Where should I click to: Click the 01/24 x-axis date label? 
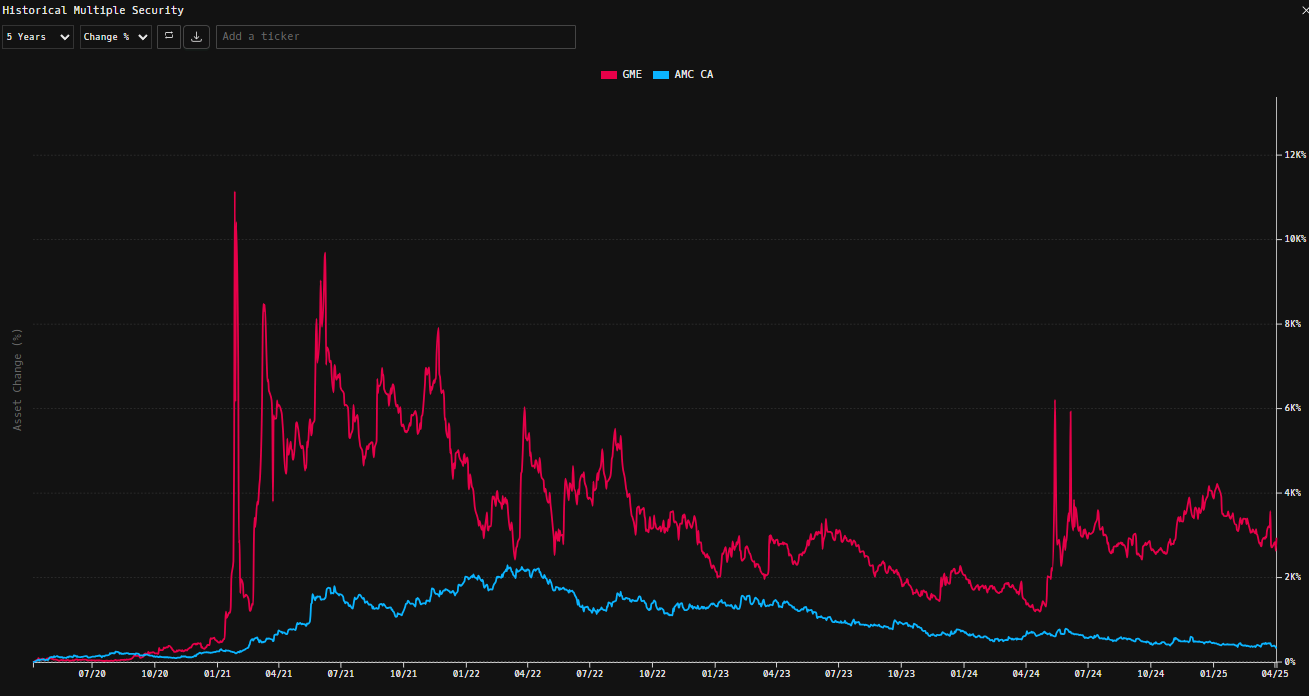click(x=964, y=675)
